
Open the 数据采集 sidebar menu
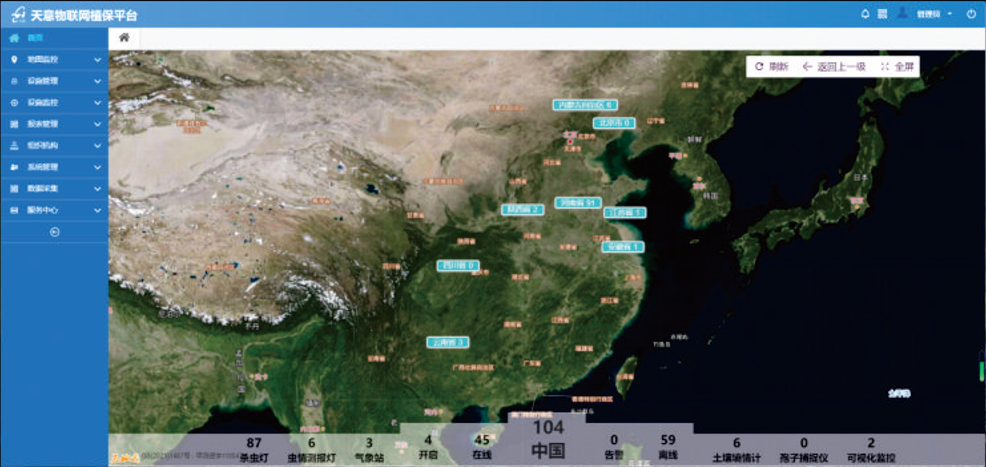click(x=43, y=188)
